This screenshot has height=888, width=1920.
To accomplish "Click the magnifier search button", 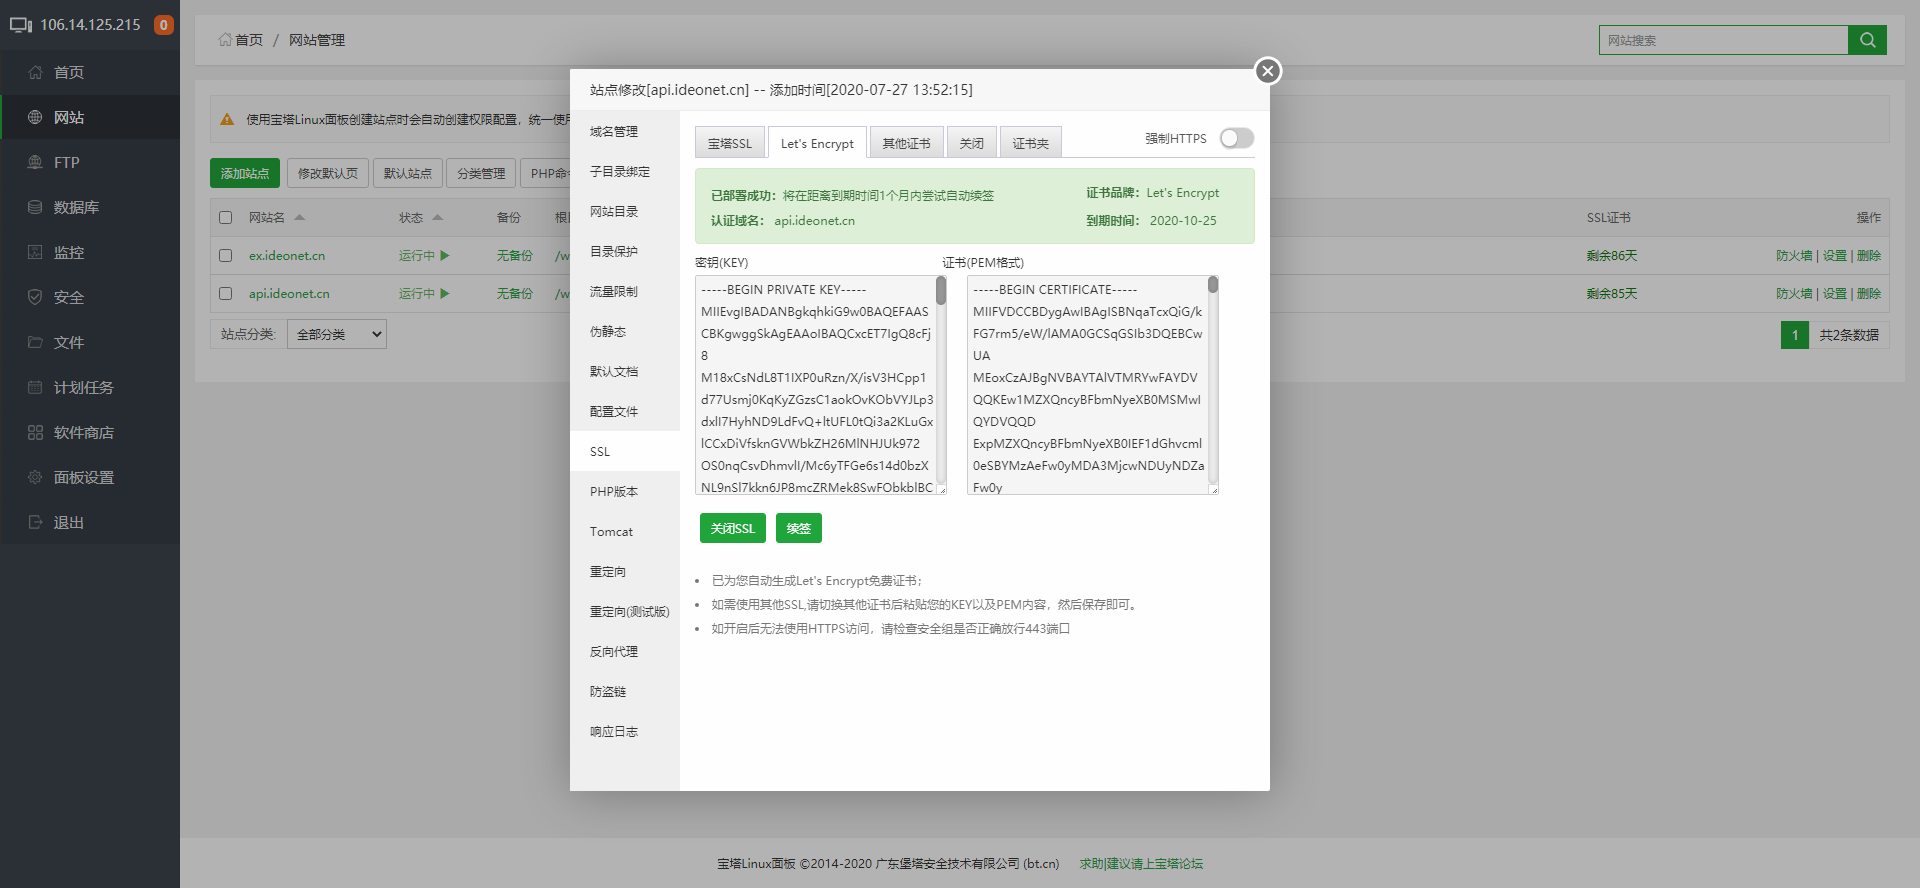I will 1867,40.
